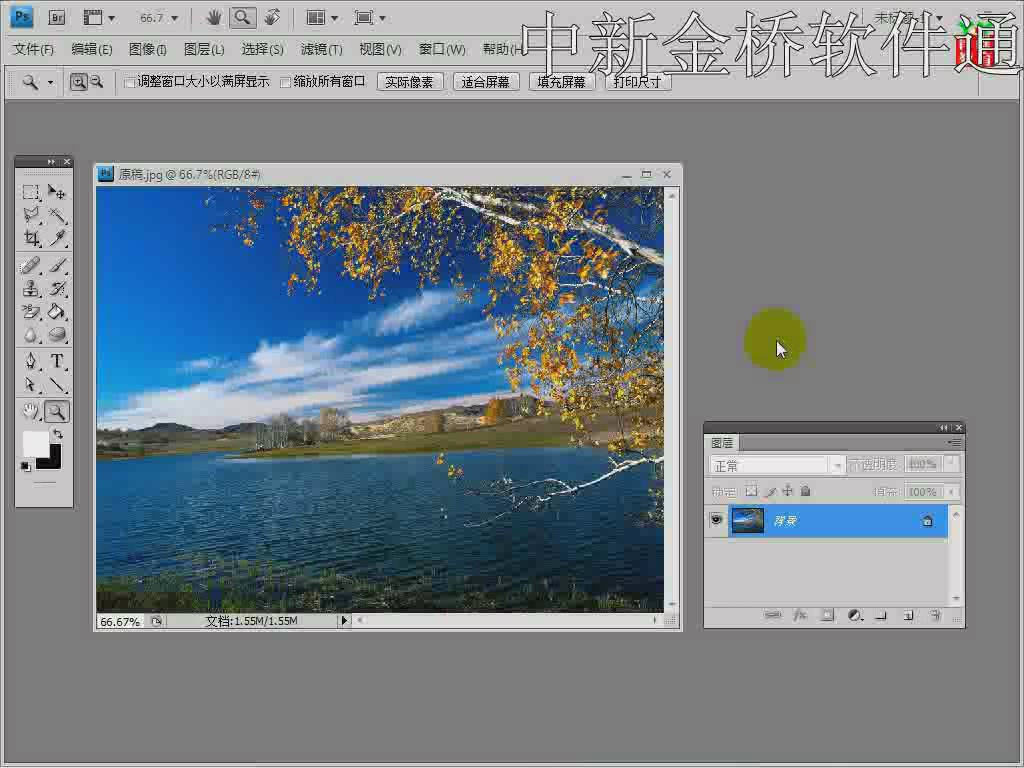Click Rotate View tool in application bar
1024x768 pixels.
pos(272,18)
